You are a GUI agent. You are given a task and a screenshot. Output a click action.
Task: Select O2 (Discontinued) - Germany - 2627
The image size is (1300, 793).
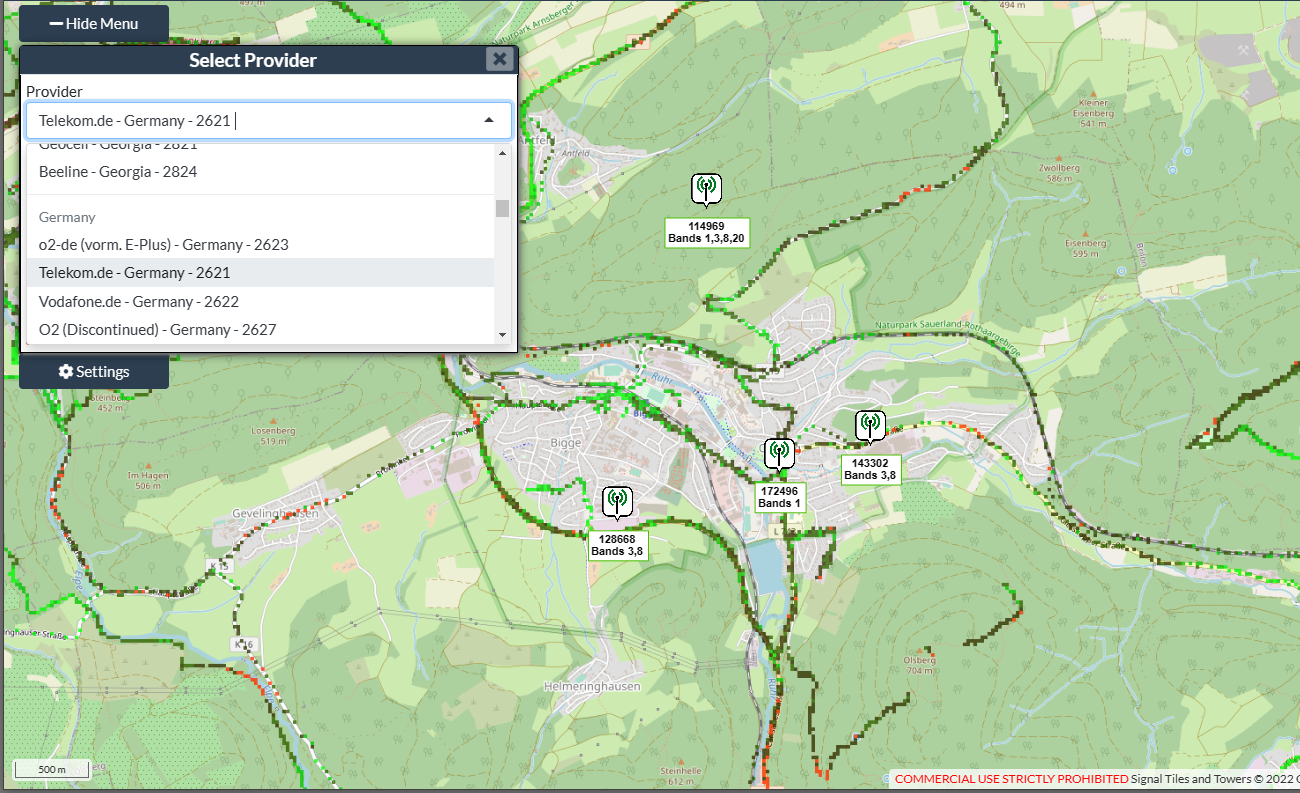[261, 329]
